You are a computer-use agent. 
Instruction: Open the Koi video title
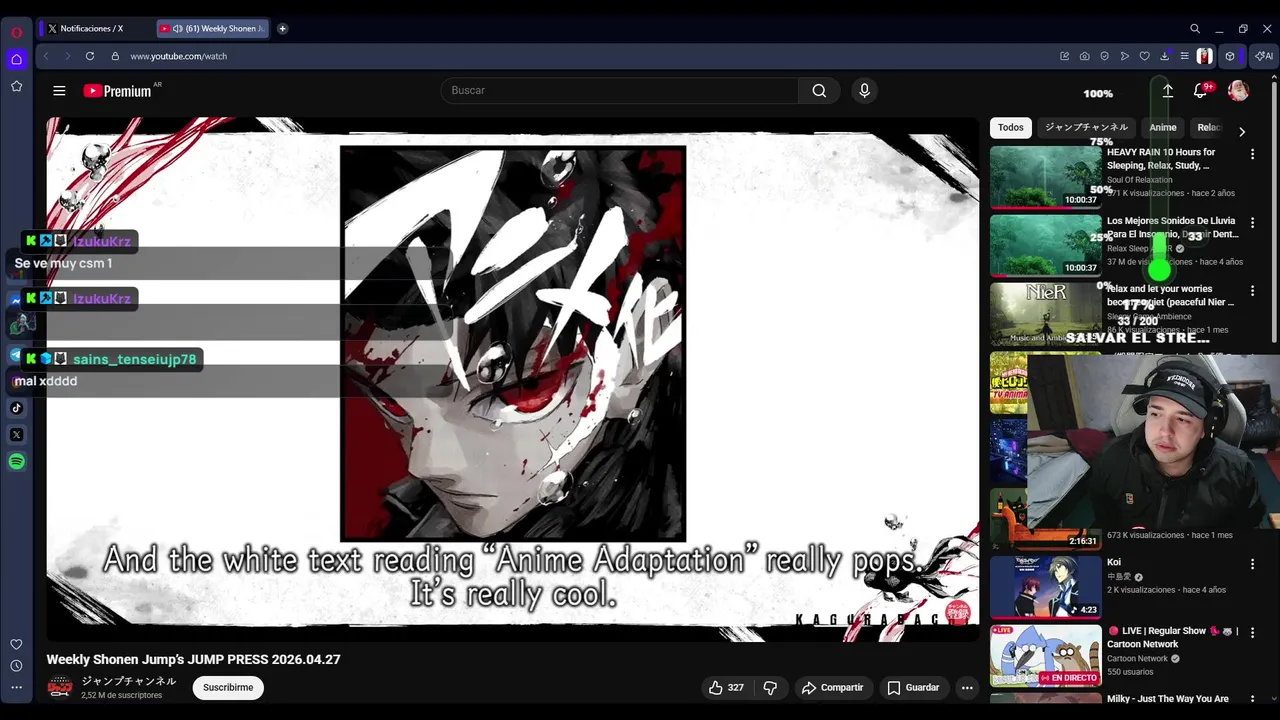(1114, 563)
